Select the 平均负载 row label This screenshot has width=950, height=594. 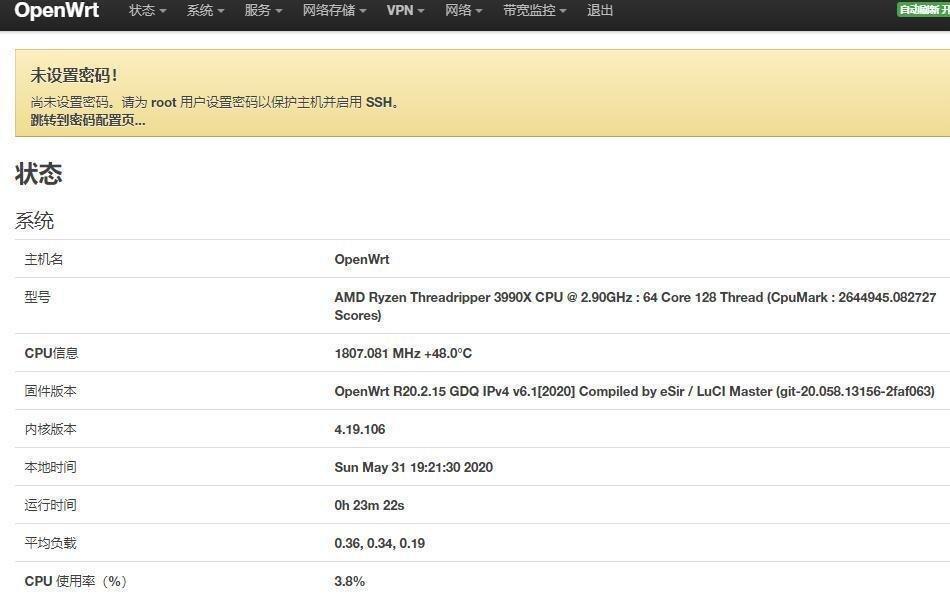pyautogui.click(x=50, y=543)
